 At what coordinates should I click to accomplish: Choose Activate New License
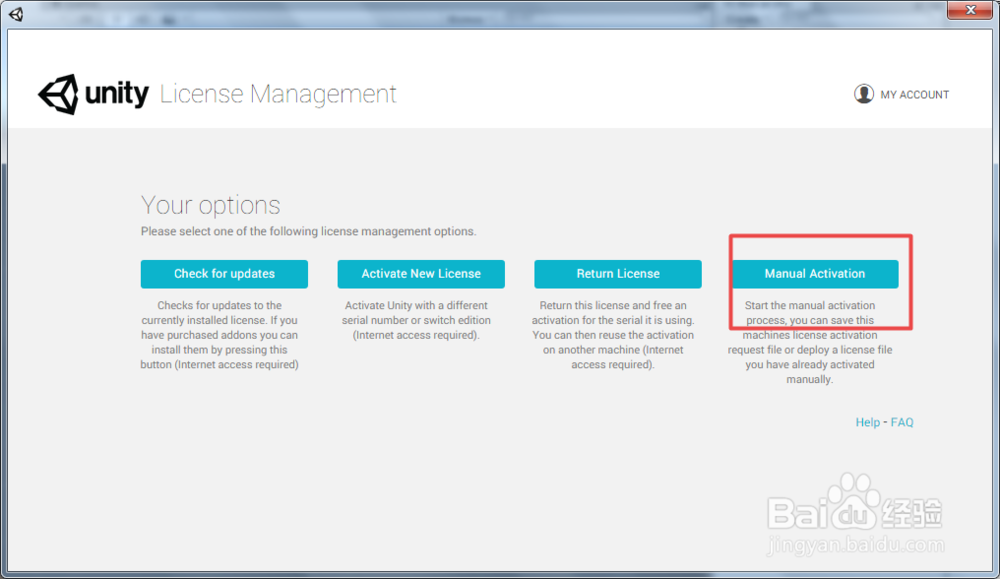(x=421, y=274)
